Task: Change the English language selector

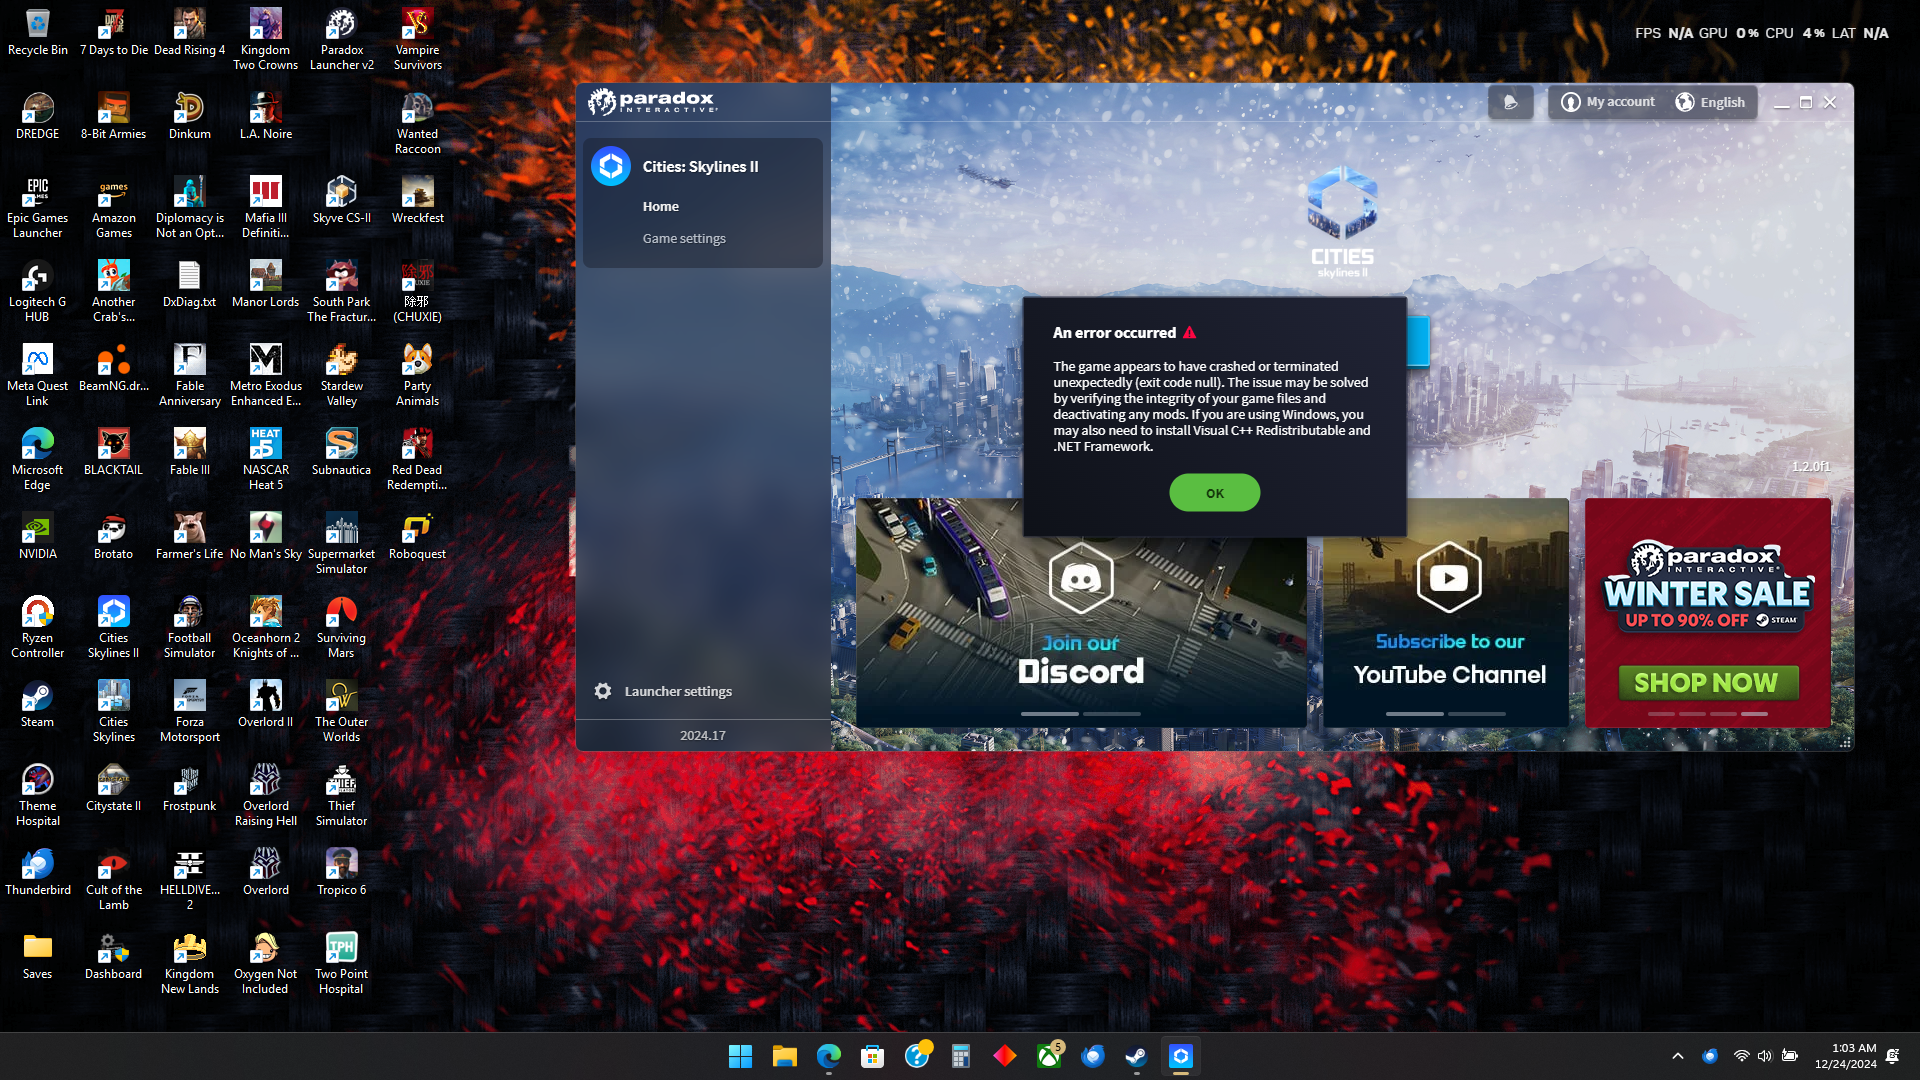Action: (1710, 102)
